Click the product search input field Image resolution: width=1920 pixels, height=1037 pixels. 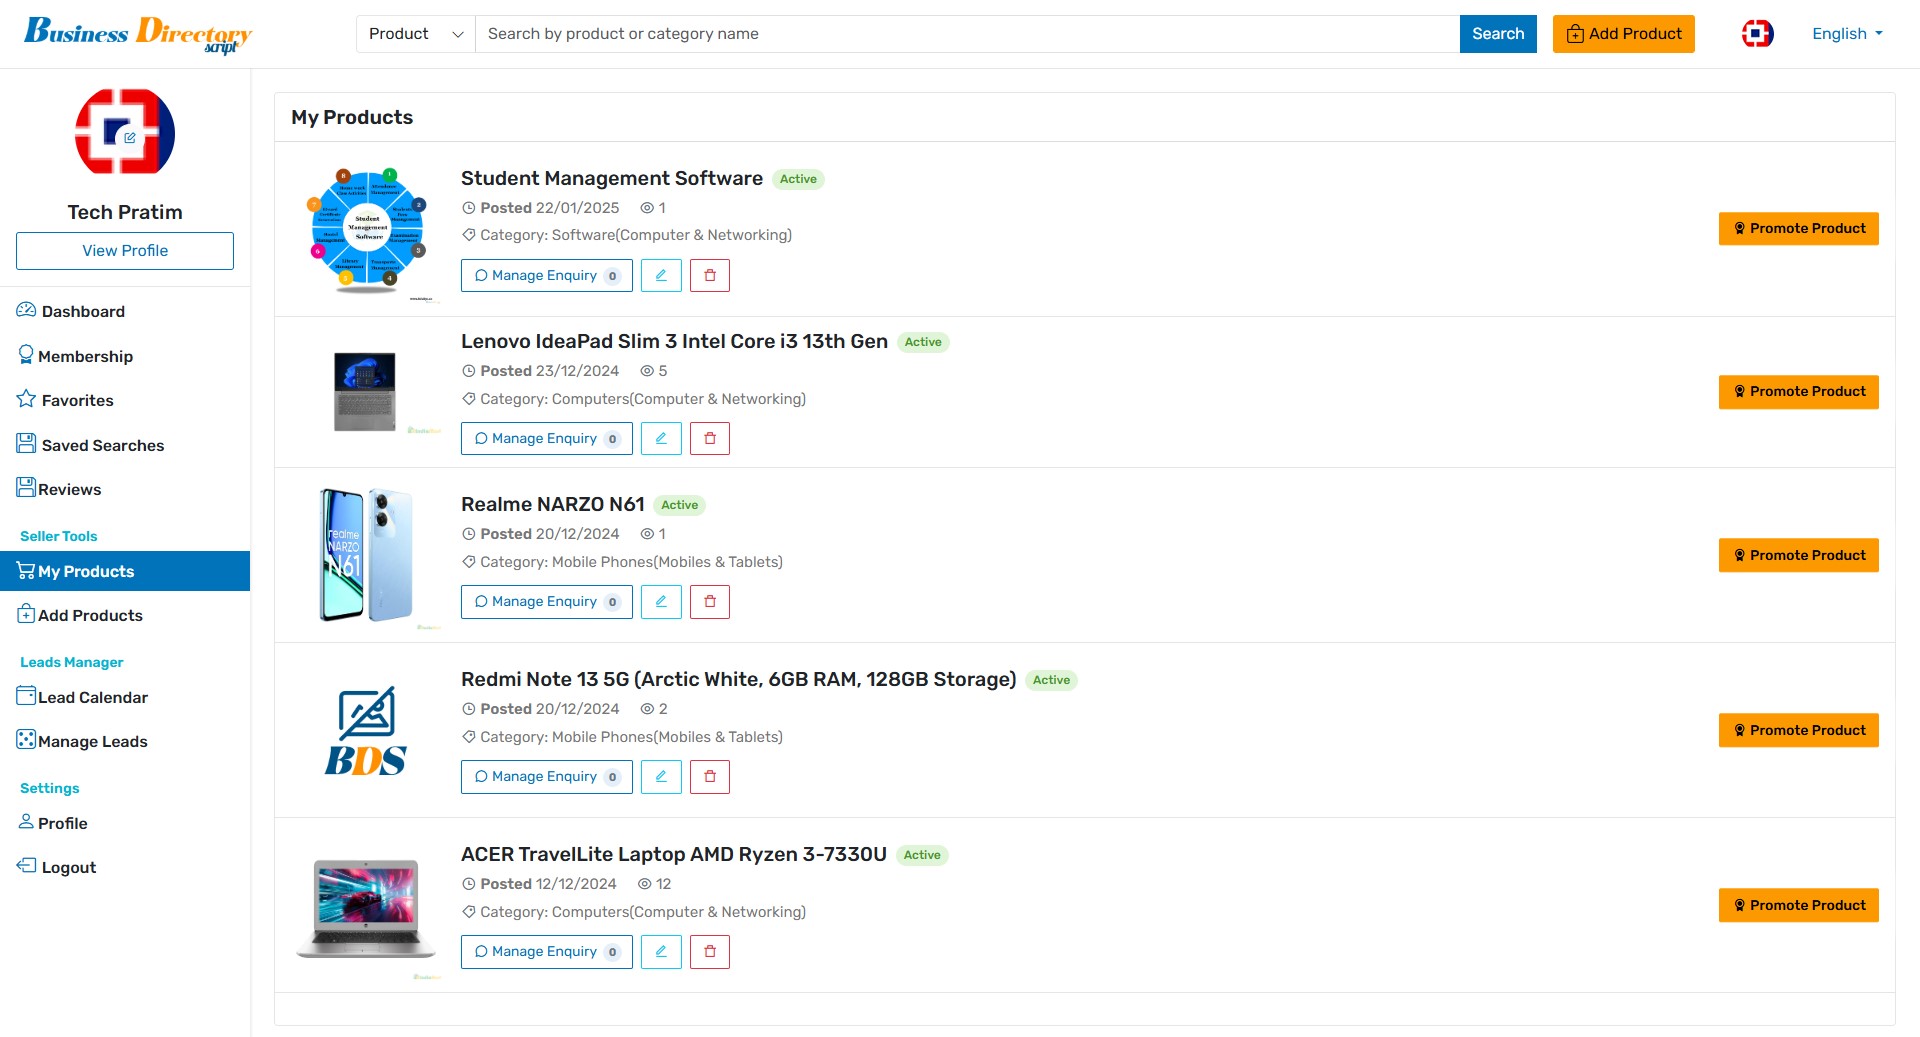pyautogui.click(x=966, y=34)
